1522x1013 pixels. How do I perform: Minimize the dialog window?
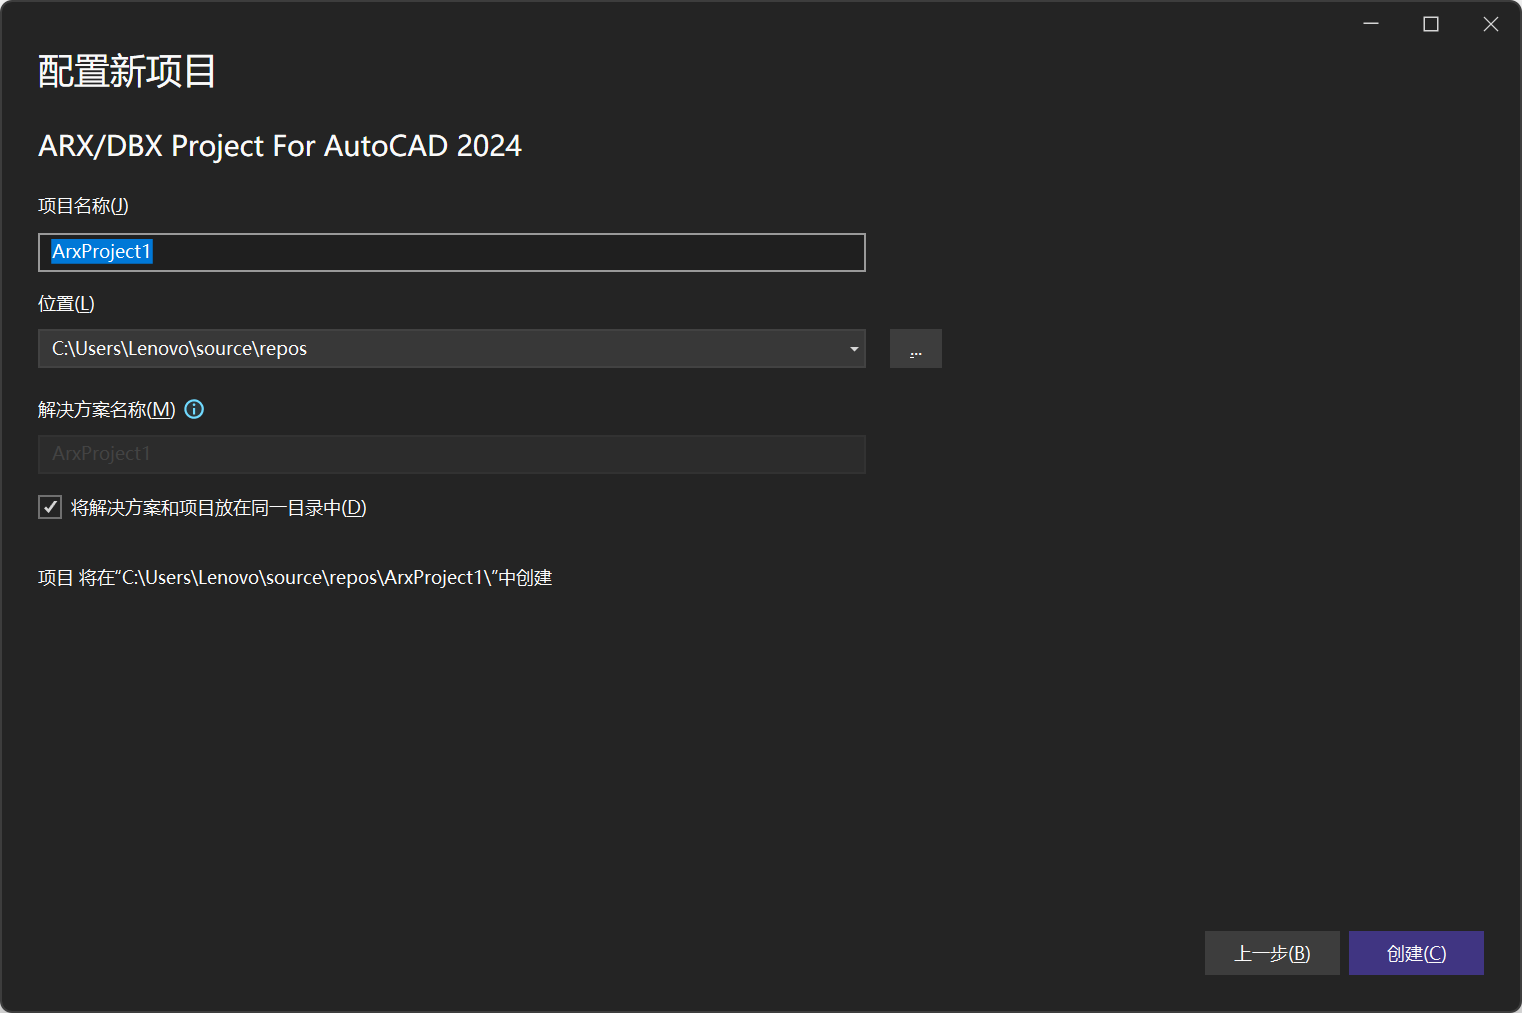tap(1371, 24)
